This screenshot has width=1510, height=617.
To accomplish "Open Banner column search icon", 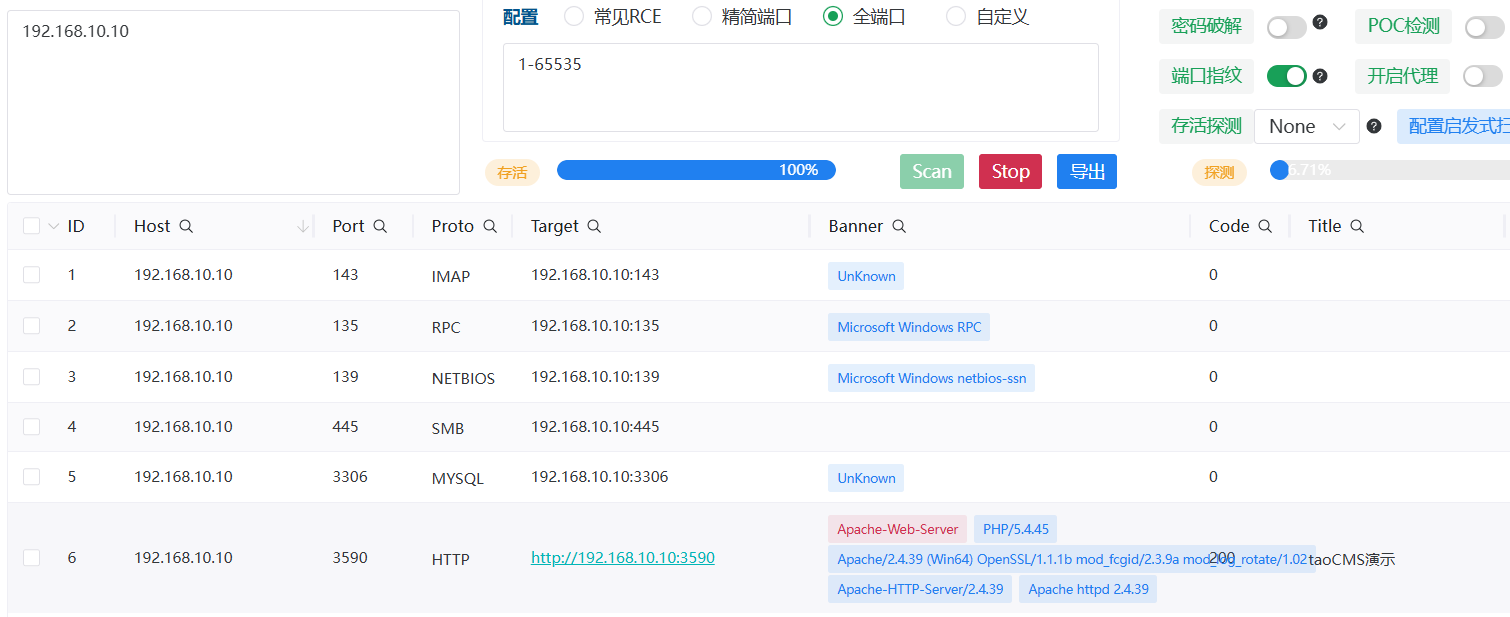I will 899,227.
